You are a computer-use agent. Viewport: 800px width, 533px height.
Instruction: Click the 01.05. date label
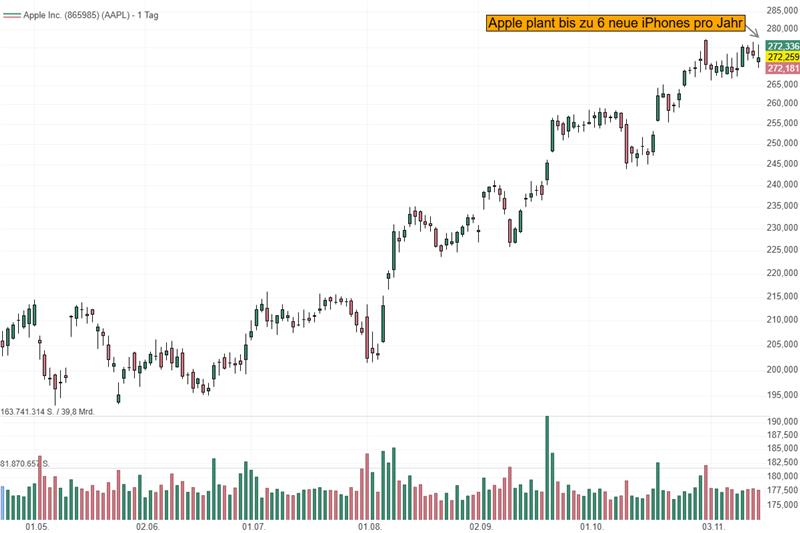click(x=37, y=527)
